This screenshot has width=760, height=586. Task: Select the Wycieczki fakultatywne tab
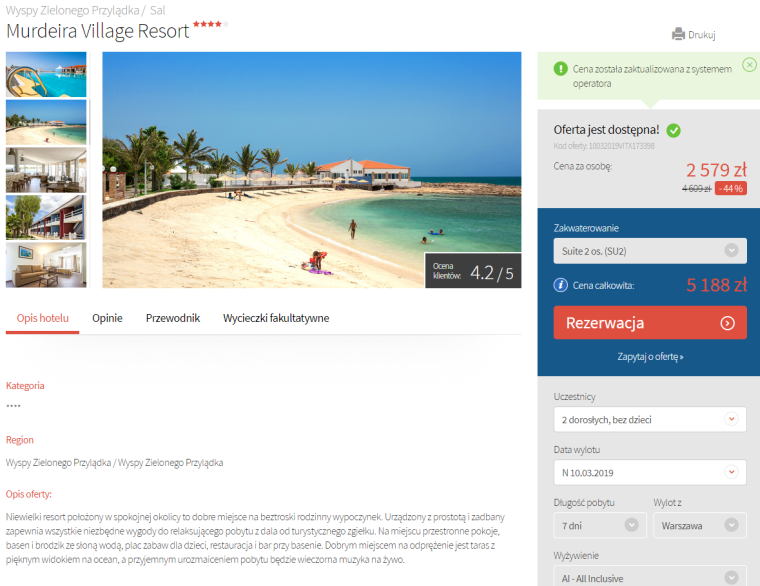coord(276,318)
